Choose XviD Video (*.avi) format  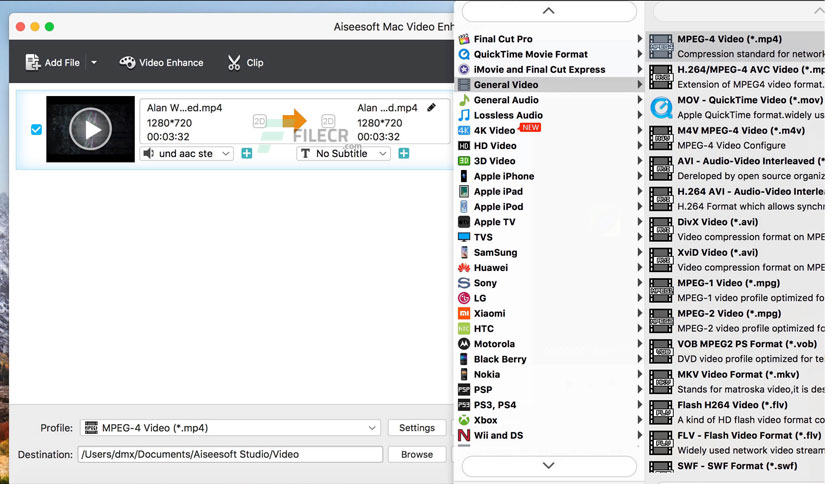[736, 260]
